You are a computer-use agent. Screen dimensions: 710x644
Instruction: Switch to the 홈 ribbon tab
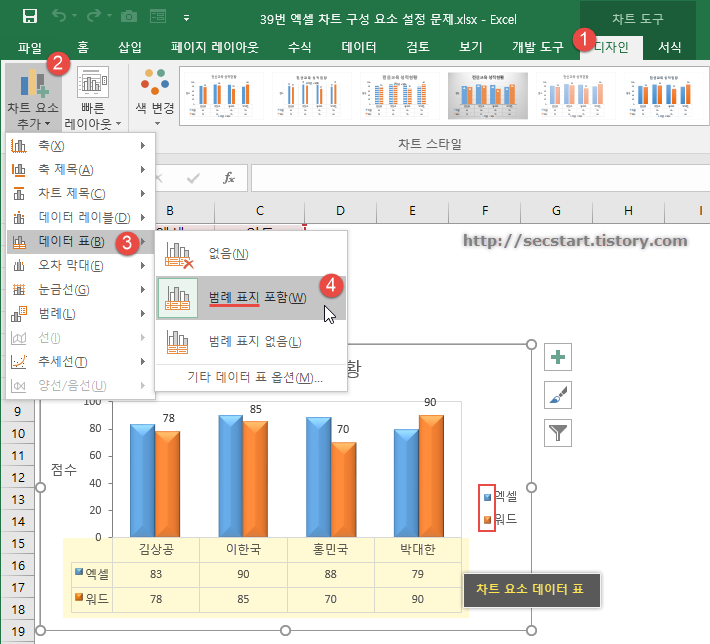coord(83,47)
